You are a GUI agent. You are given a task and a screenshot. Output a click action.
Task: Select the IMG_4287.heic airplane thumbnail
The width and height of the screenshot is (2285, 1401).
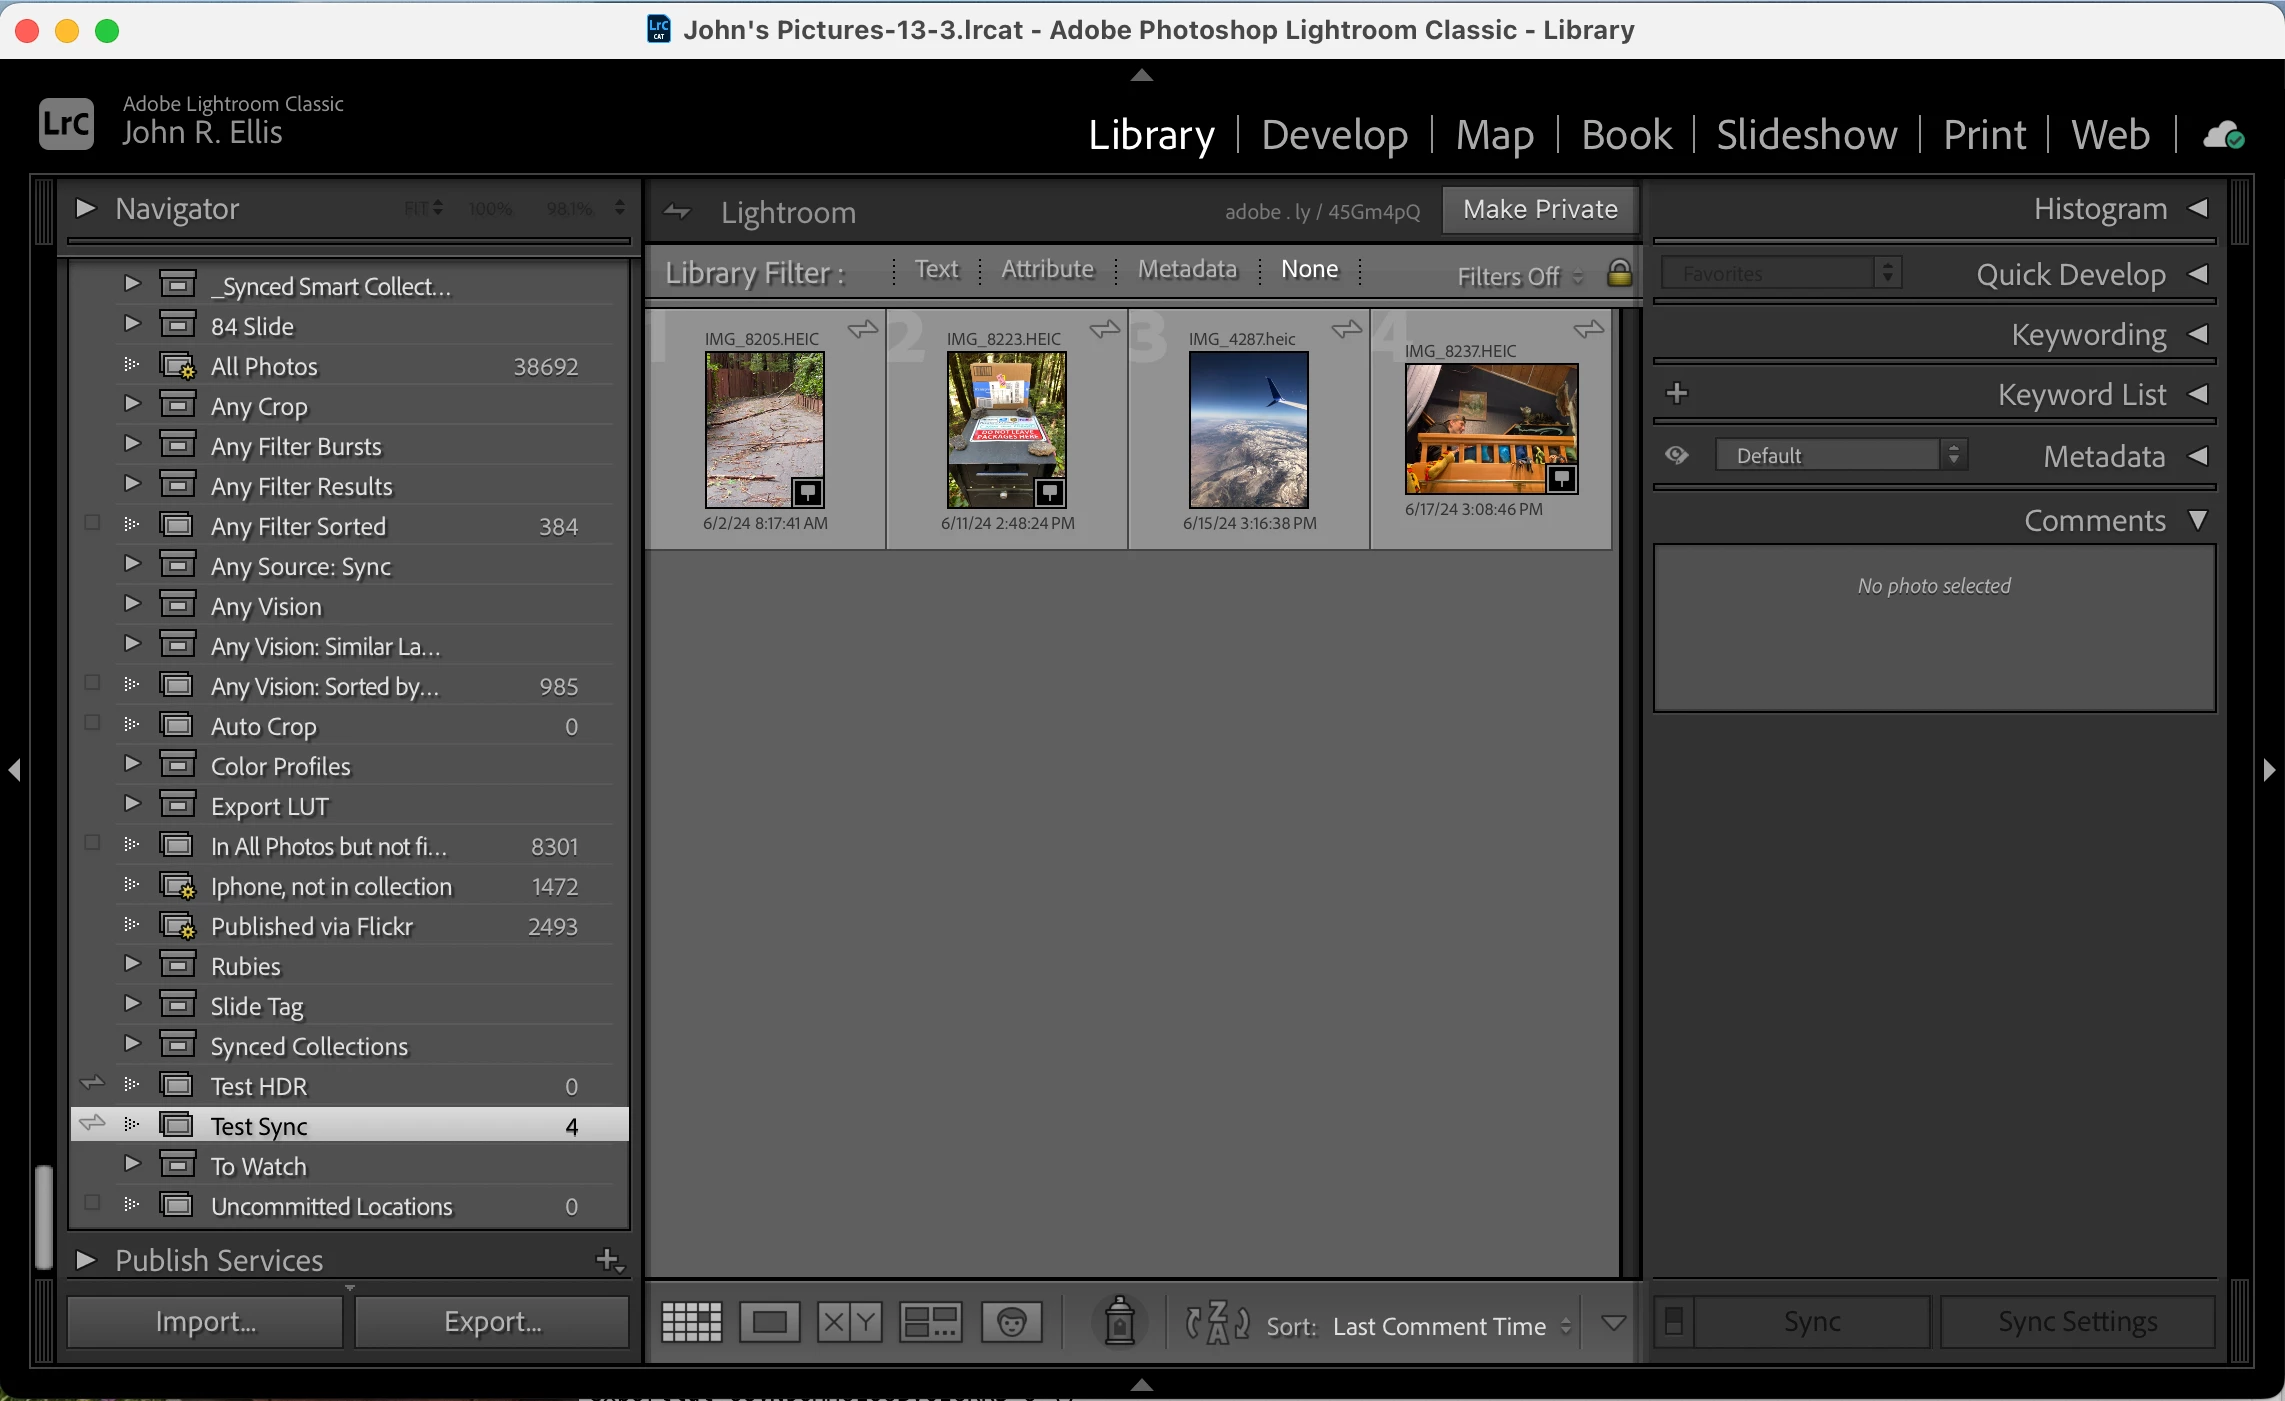[x=1248, y=430]
